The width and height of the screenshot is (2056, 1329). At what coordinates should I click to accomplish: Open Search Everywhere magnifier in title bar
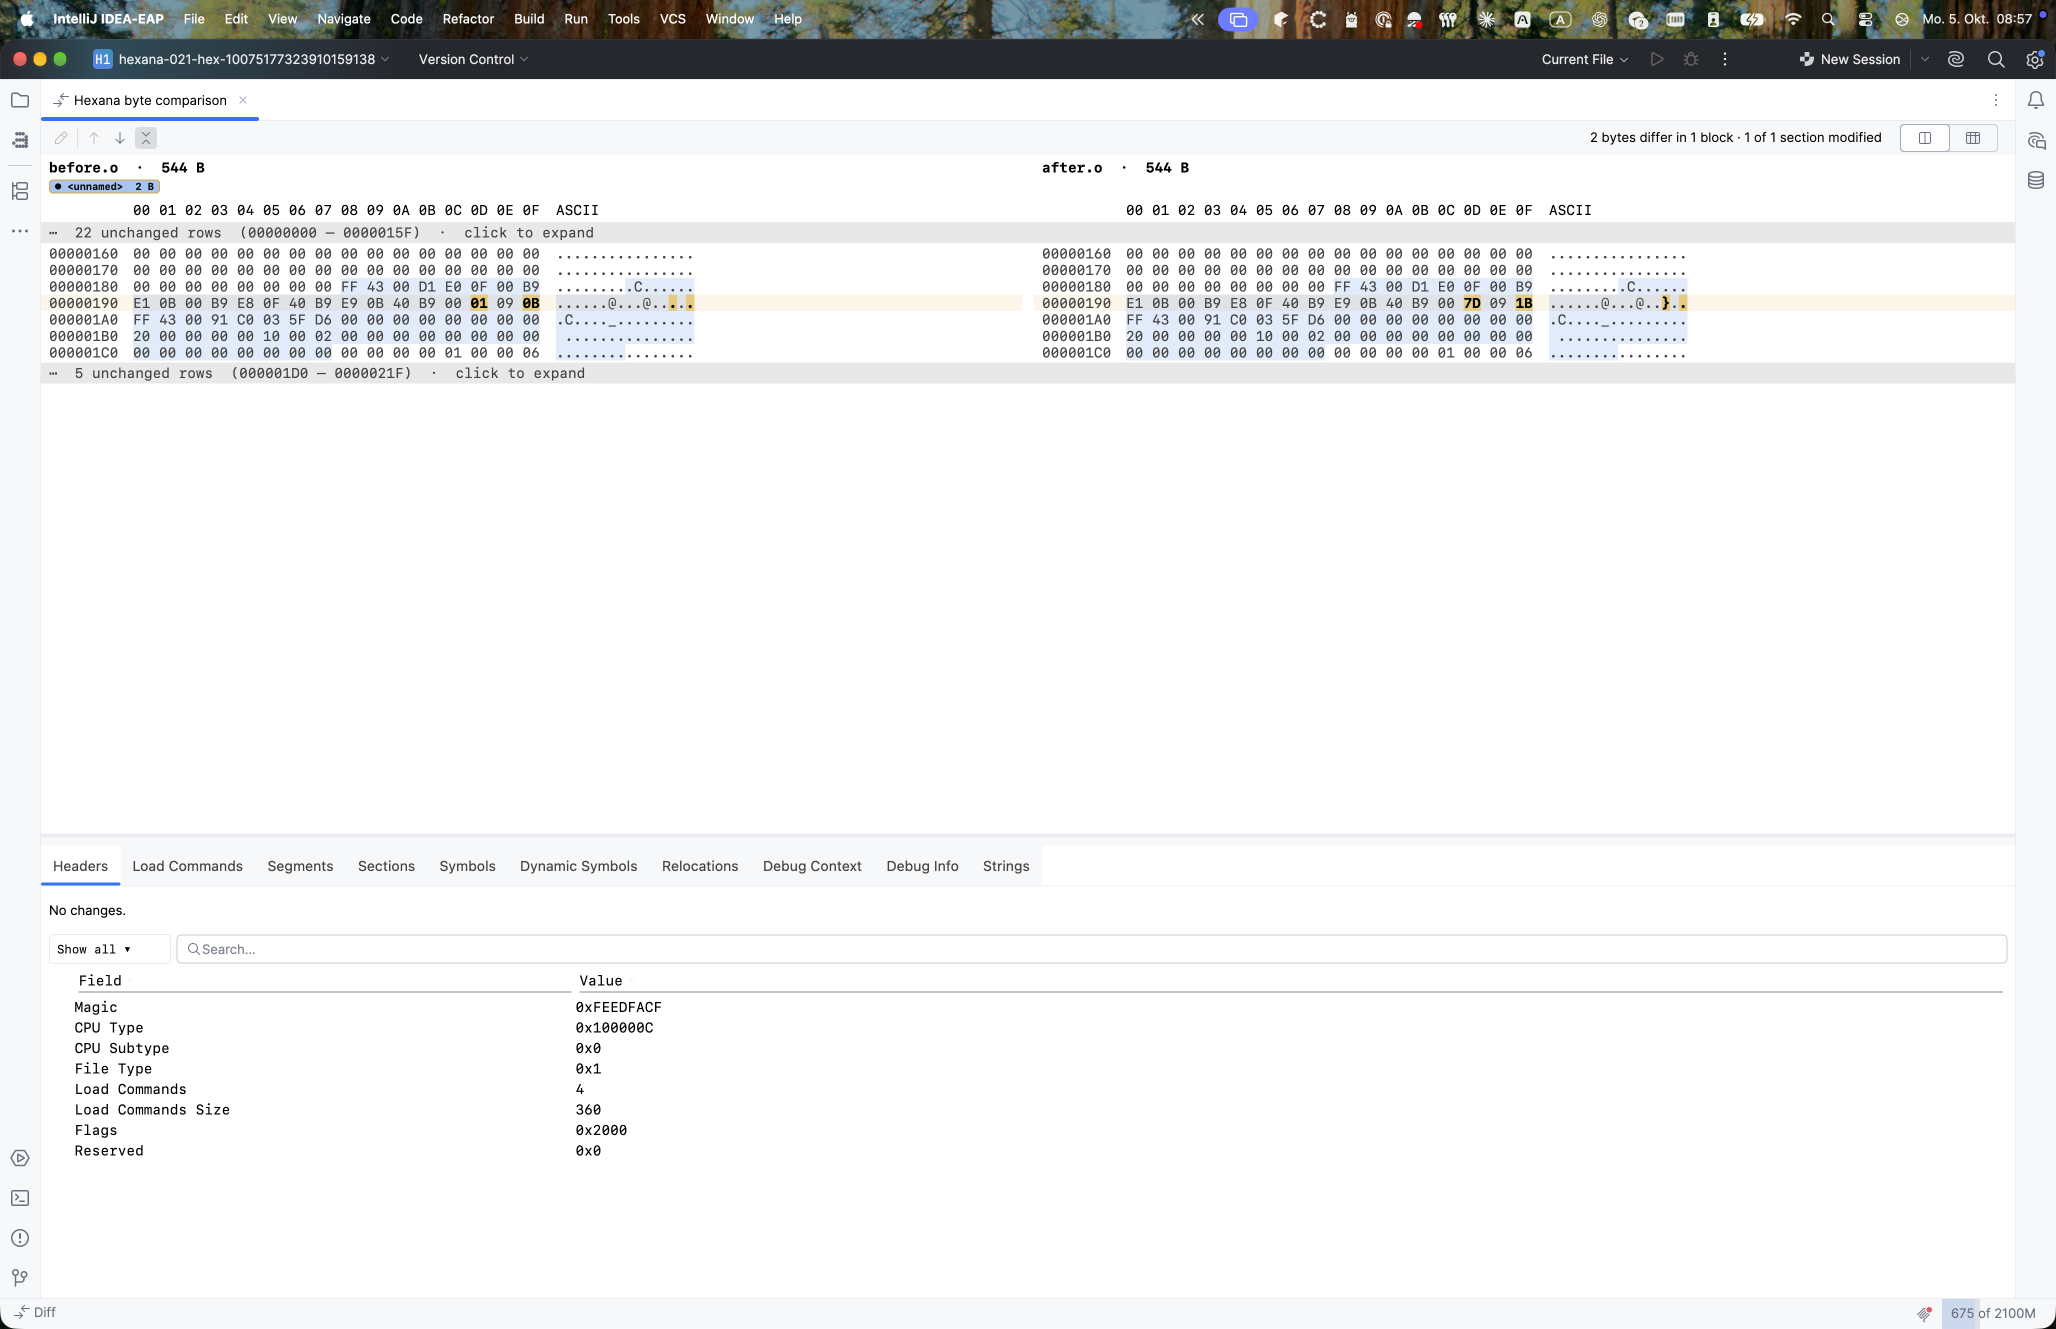[x=1996, y=59]
